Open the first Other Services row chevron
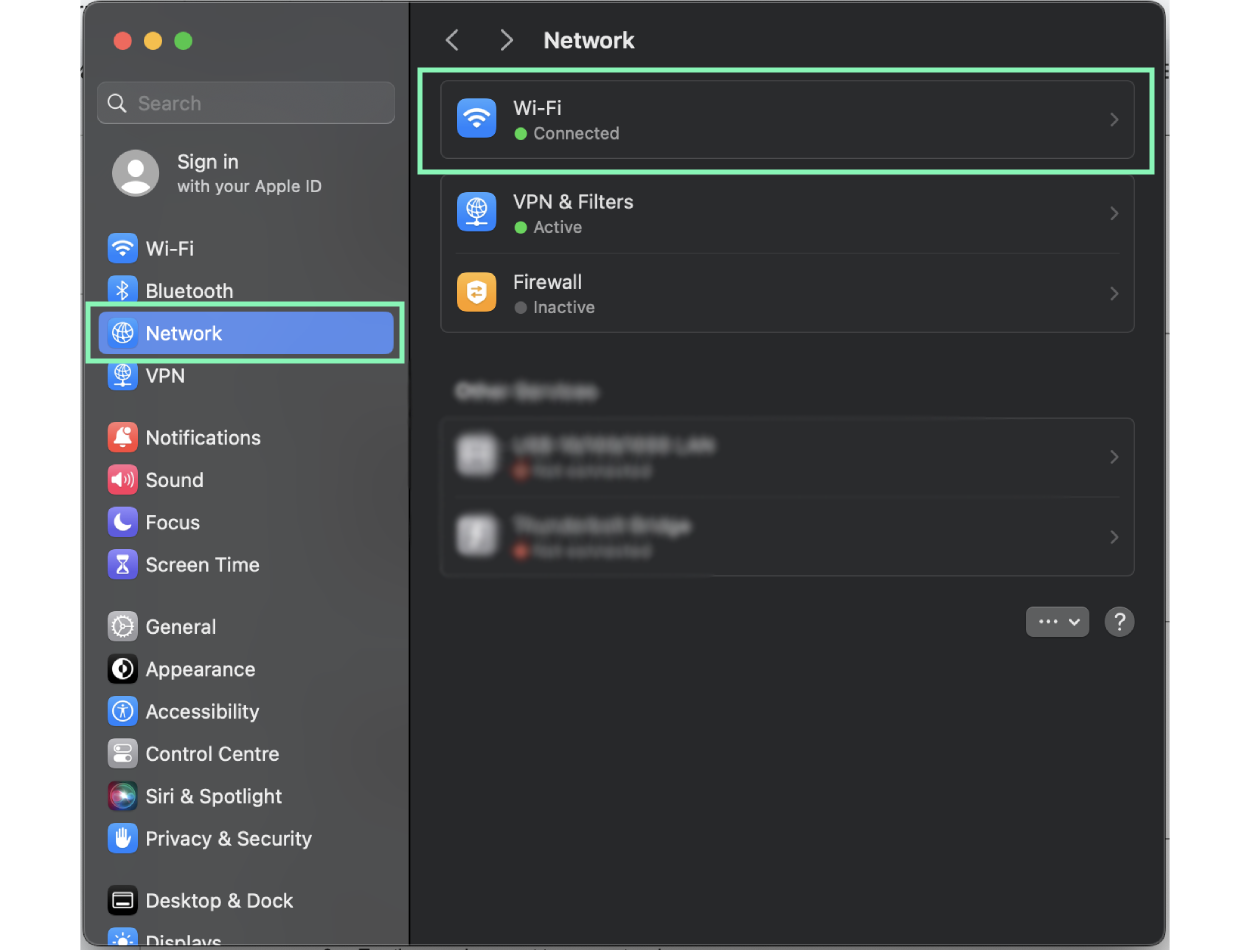This screenshot has width=1250, height=950. [1114, 457]
